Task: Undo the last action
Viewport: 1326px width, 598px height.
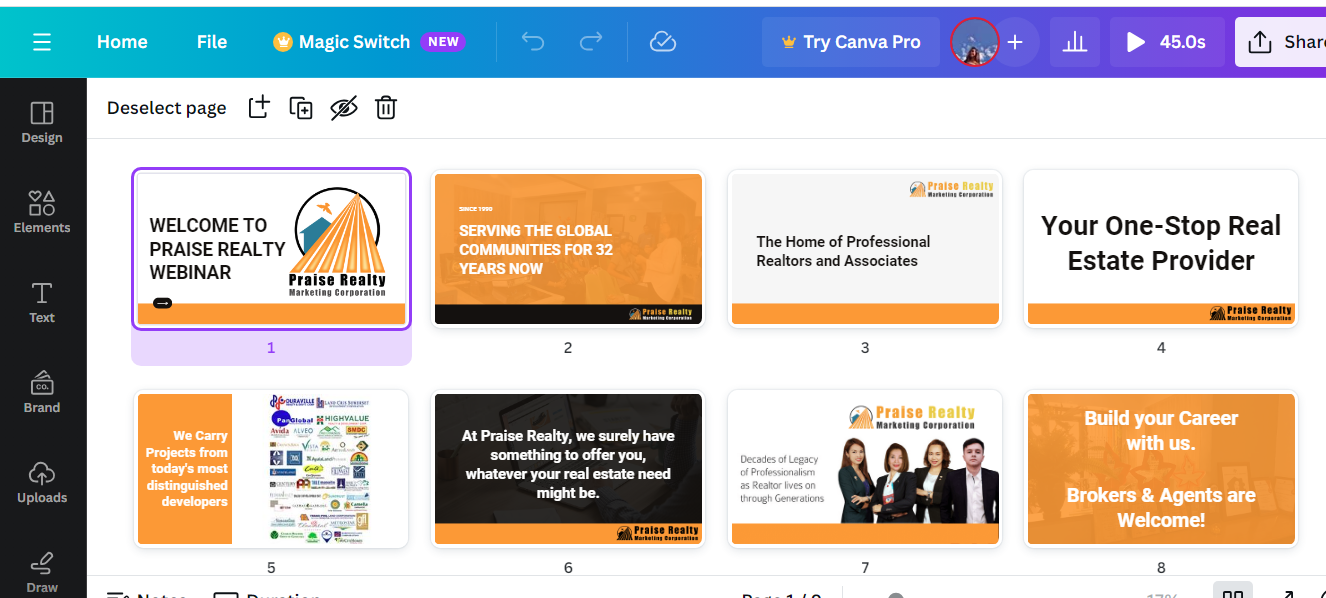Action: [x=533, y=42]
